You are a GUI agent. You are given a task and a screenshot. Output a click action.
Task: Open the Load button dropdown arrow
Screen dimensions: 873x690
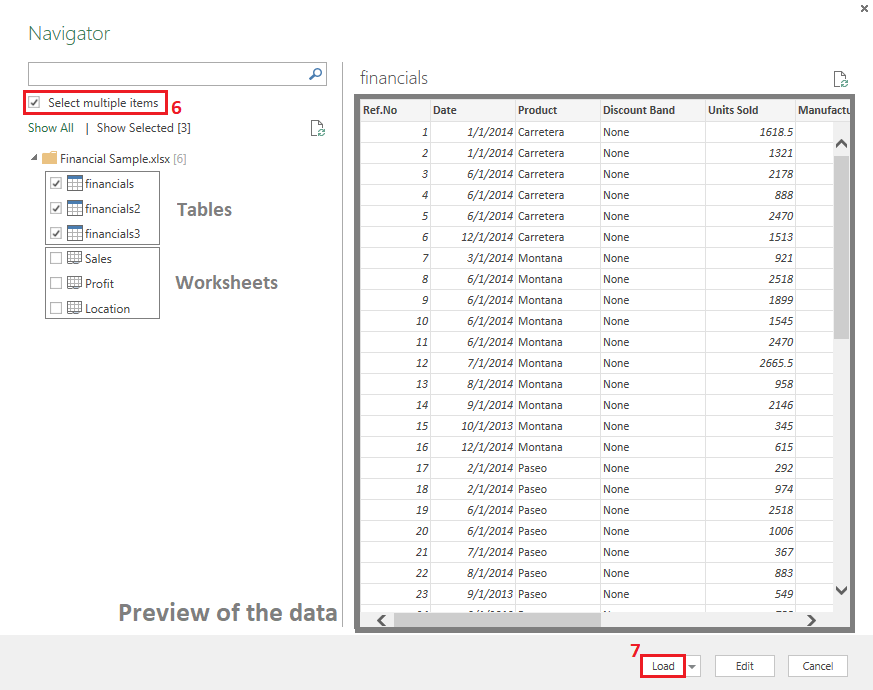(x=693, y=667)
